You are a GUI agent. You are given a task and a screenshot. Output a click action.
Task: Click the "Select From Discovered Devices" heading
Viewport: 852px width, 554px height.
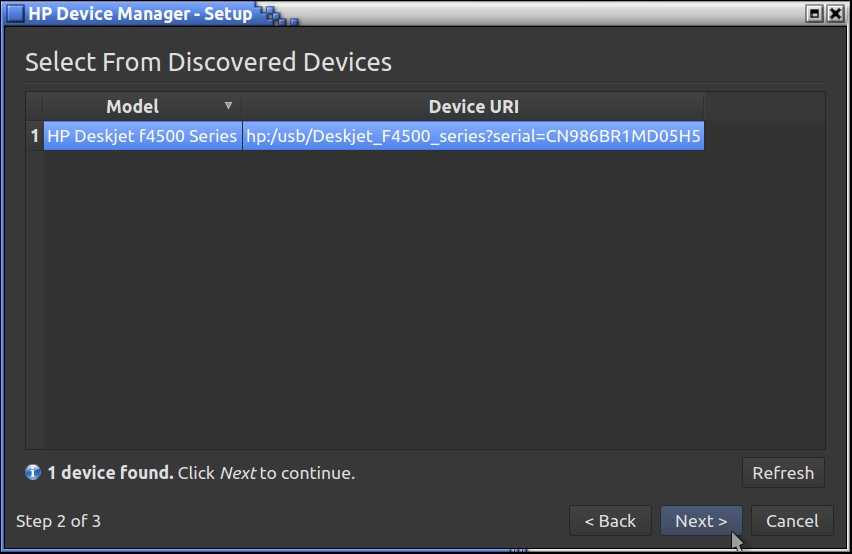208,62
